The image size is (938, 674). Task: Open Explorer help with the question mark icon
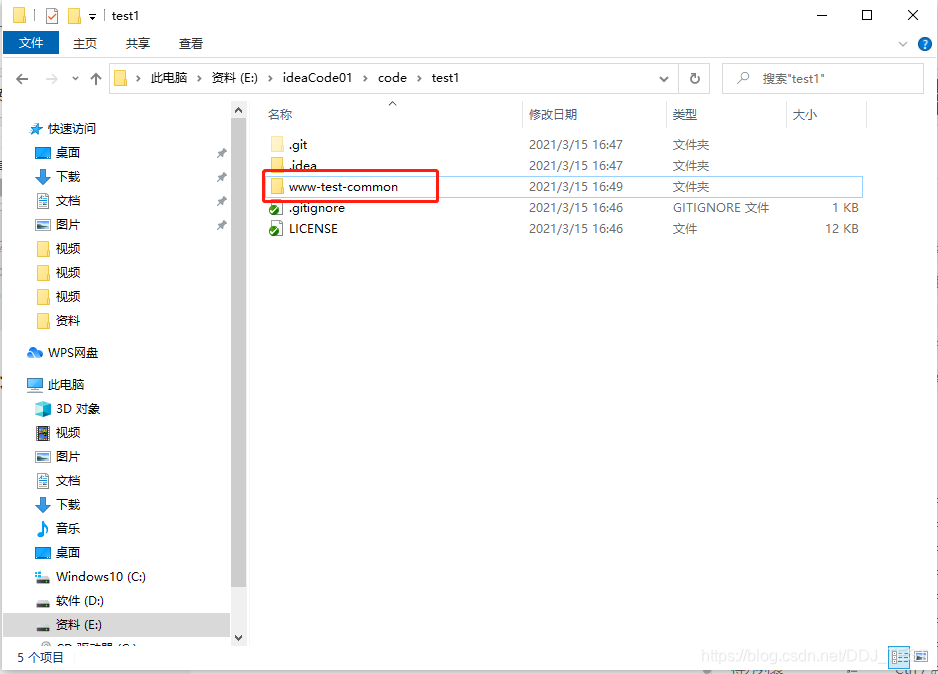(x=924, y=44)
